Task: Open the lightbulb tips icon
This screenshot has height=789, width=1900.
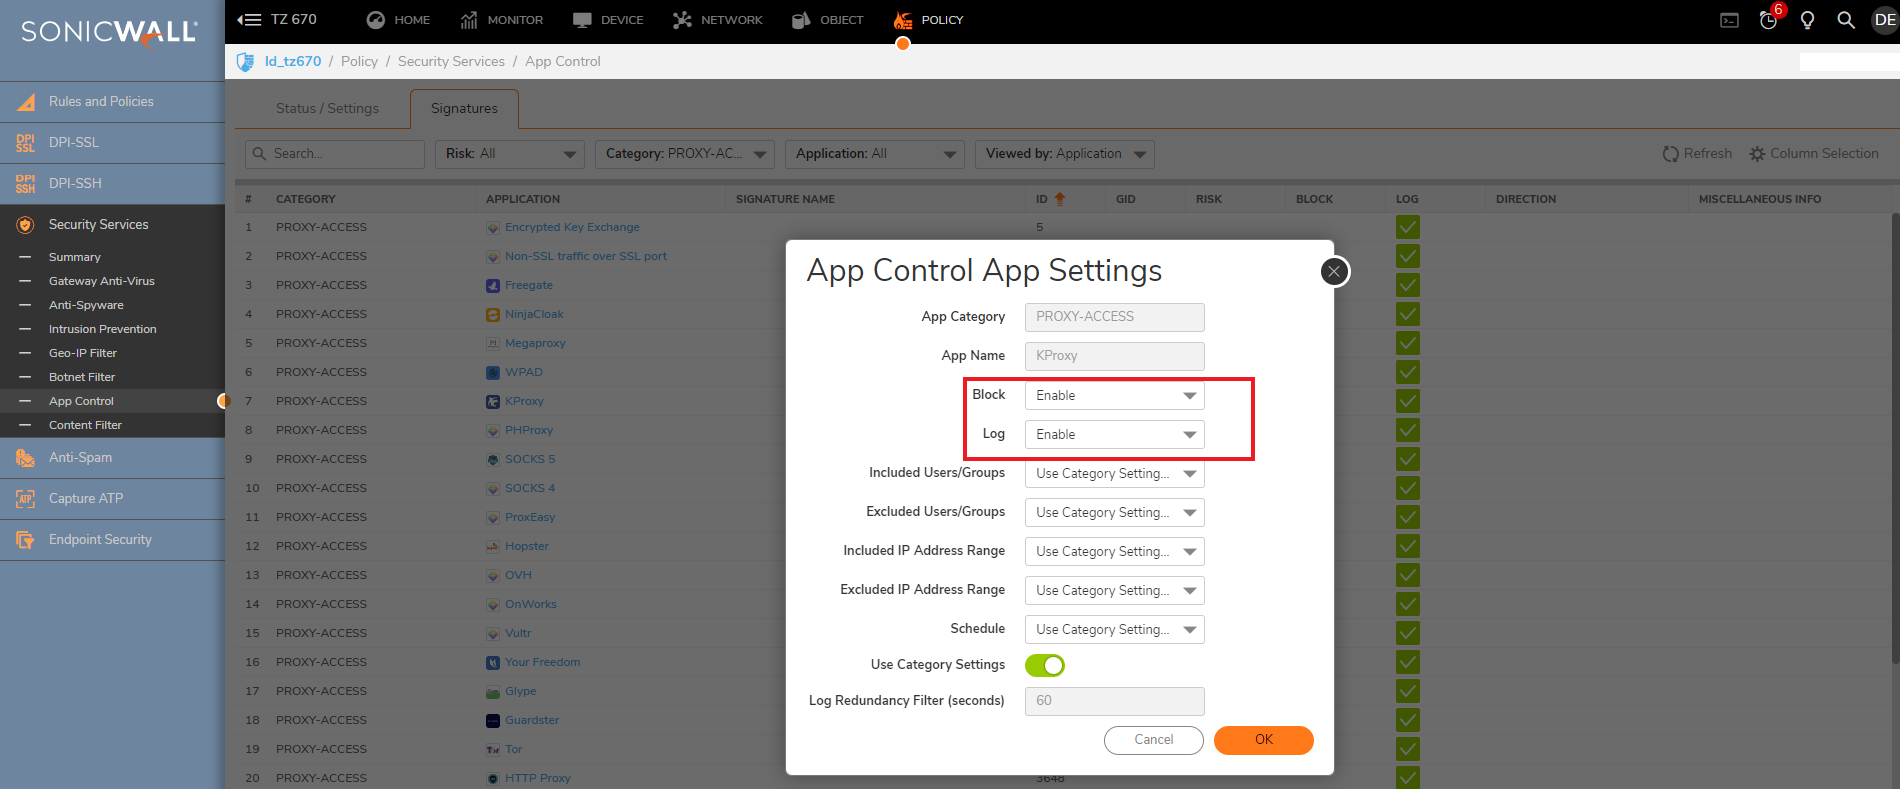Action: [1807, 20]
